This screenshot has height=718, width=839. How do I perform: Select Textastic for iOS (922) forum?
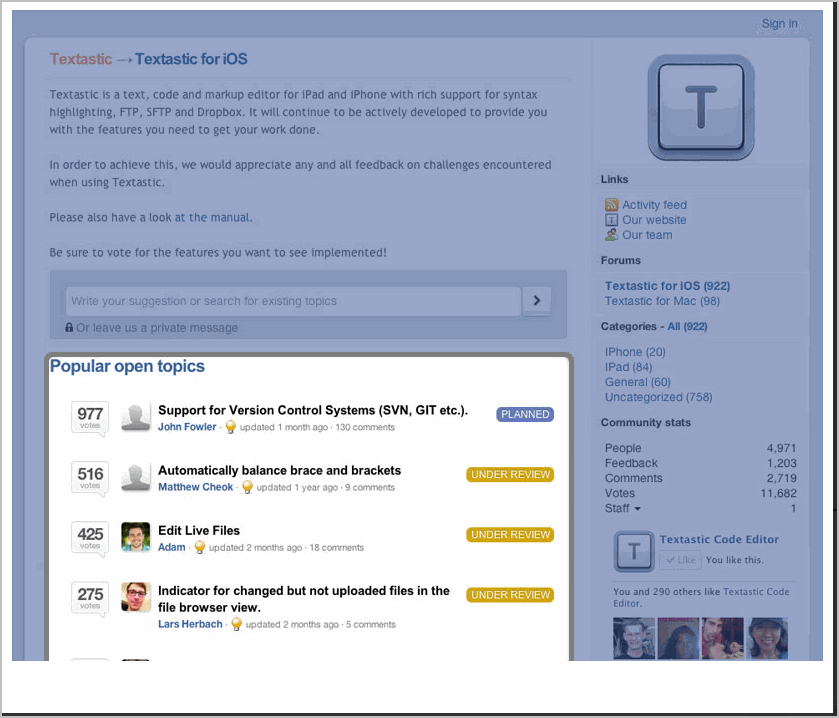coord(667,286)
